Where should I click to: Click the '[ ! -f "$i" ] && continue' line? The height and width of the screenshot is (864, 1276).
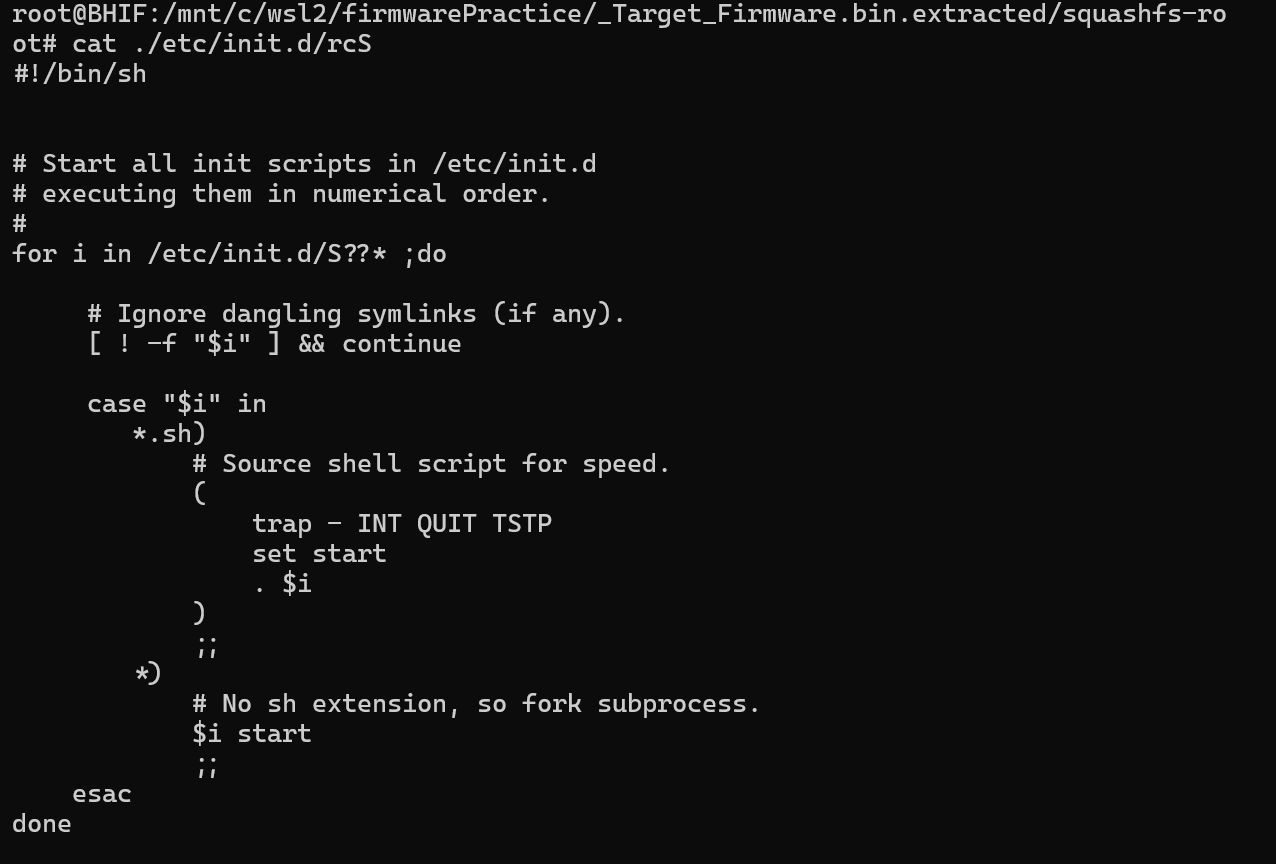[x=275, y=344]
